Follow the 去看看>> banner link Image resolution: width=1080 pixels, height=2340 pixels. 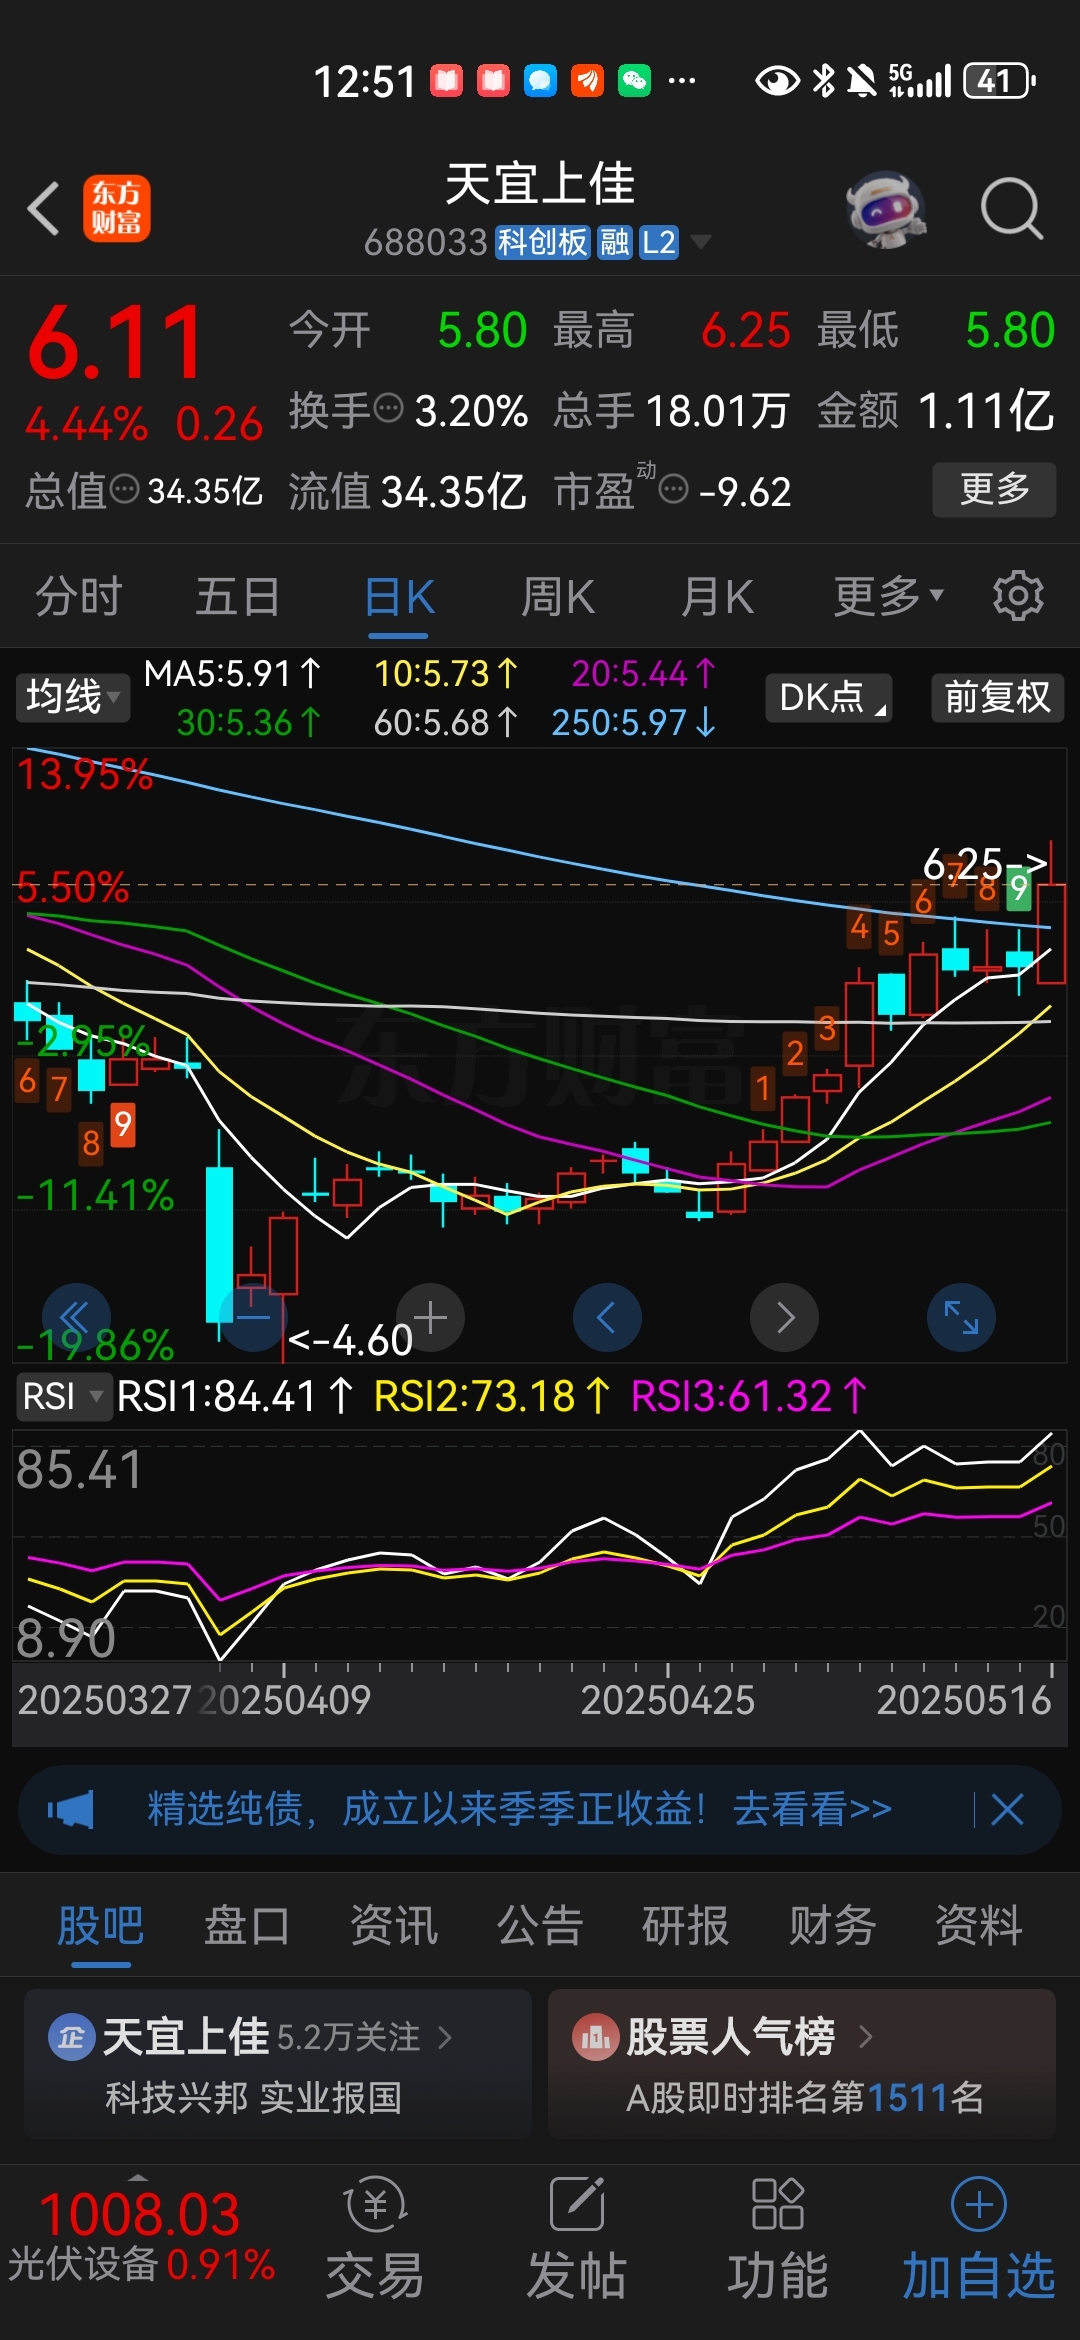(x=812, y=1809)
